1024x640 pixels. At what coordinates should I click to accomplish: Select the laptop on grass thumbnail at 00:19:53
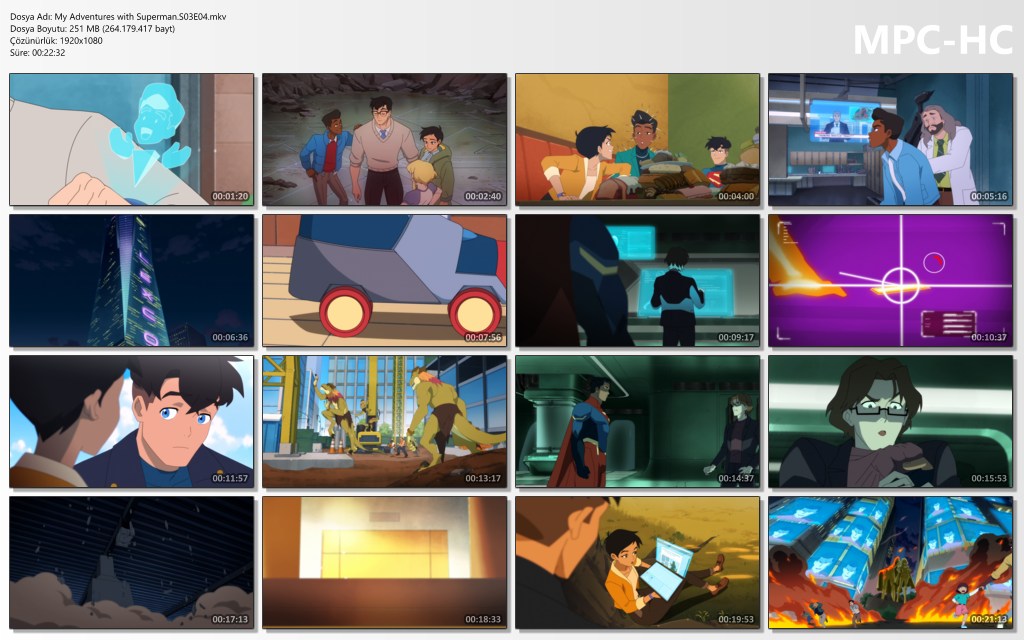tap(637, 563)
